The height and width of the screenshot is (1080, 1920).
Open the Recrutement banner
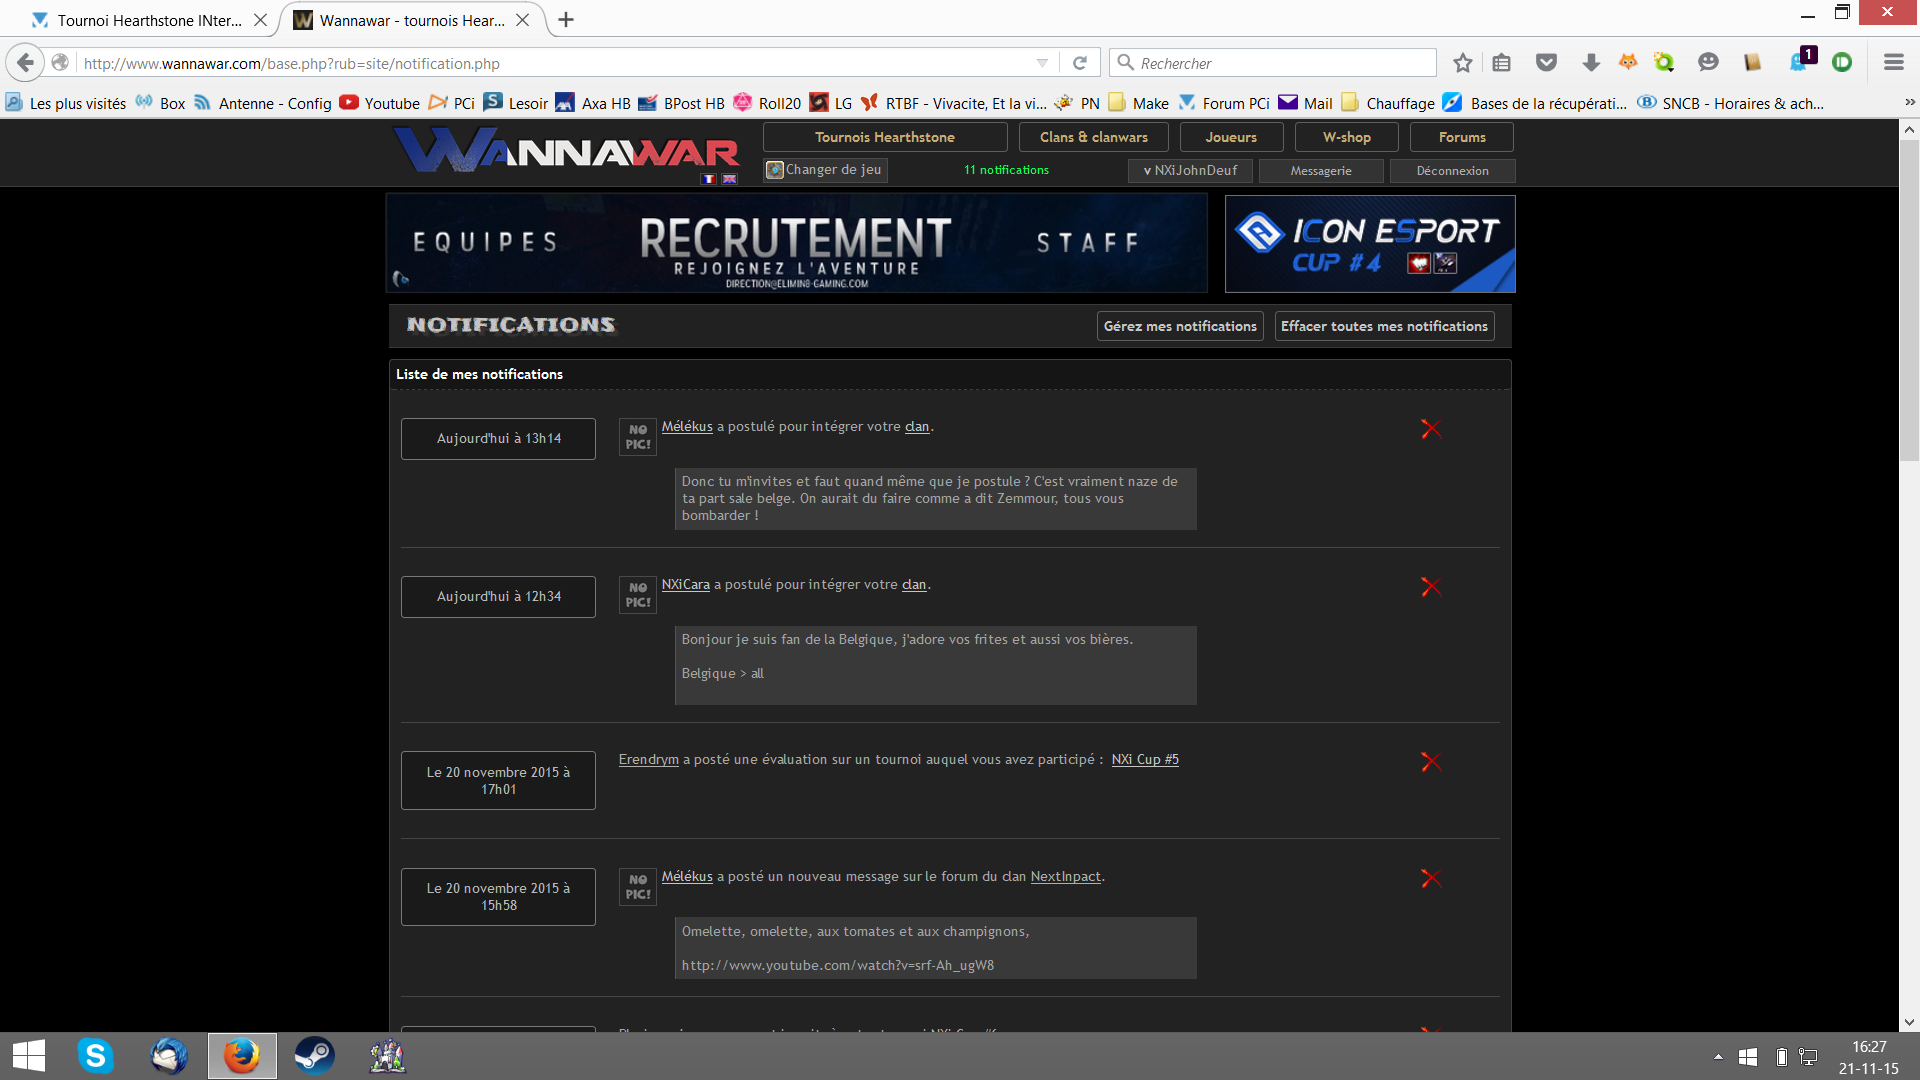[797, 243]
